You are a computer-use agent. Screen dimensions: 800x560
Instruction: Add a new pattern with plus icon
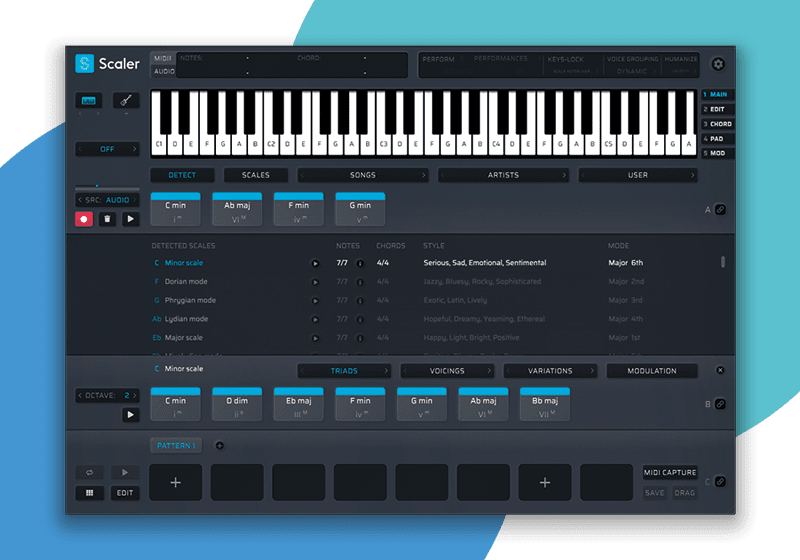[219, 446]
